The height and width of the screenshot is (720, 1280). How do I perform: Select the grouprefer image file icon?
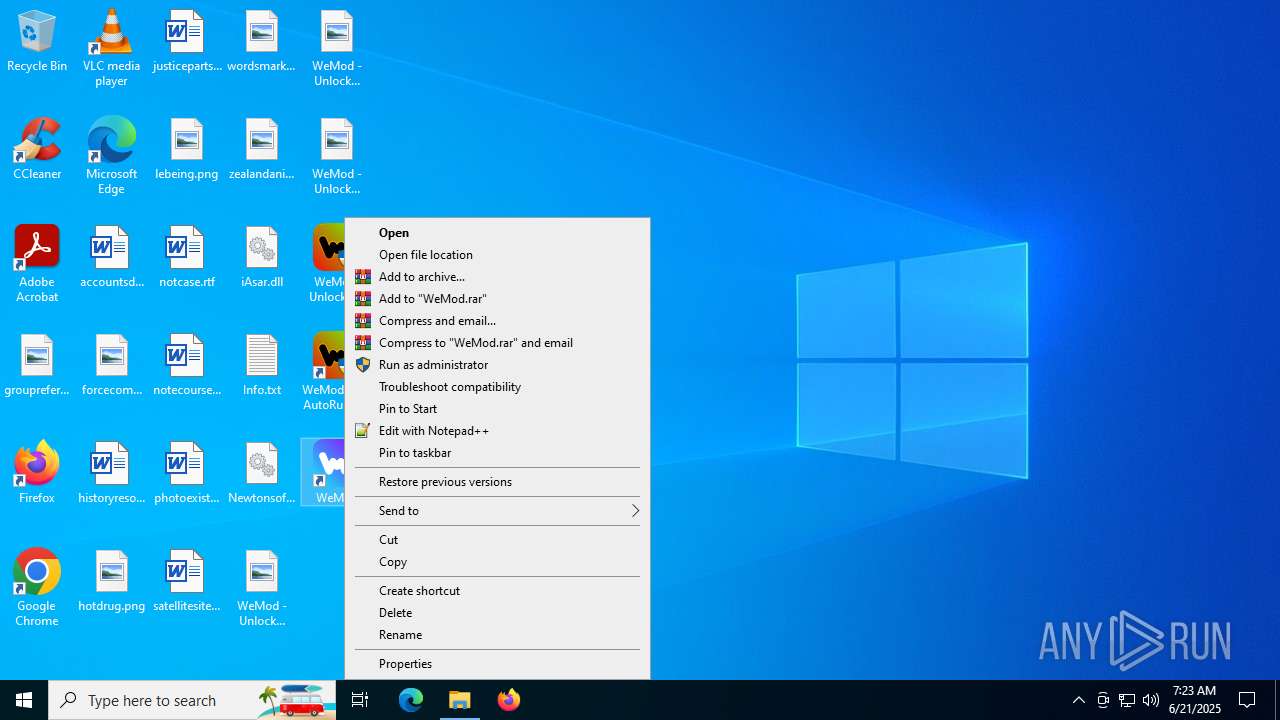click(x=37, y=366)
